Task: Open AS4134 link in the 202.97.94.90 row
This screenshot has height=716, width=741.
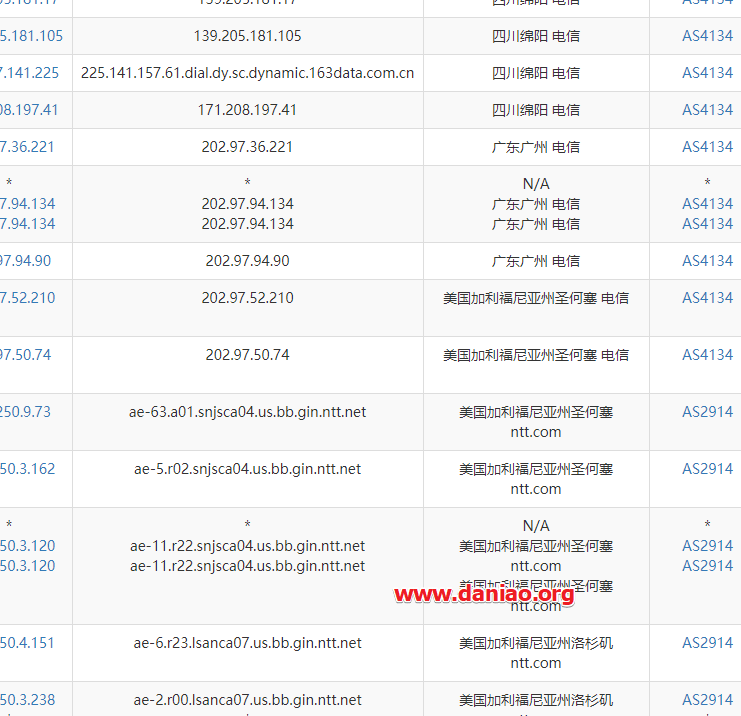Action: (x=707, y=261)
